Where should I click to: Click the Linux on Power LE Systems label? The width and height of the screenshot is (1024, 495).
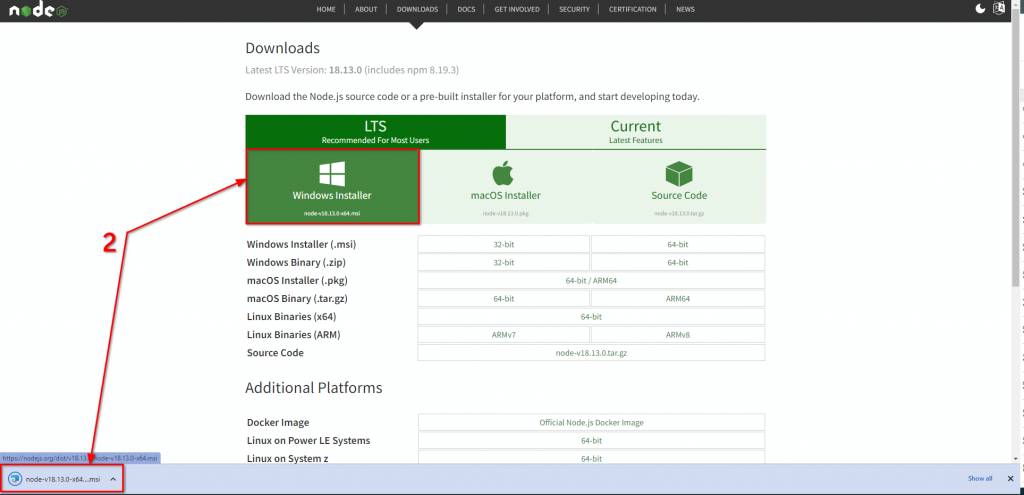308,441
